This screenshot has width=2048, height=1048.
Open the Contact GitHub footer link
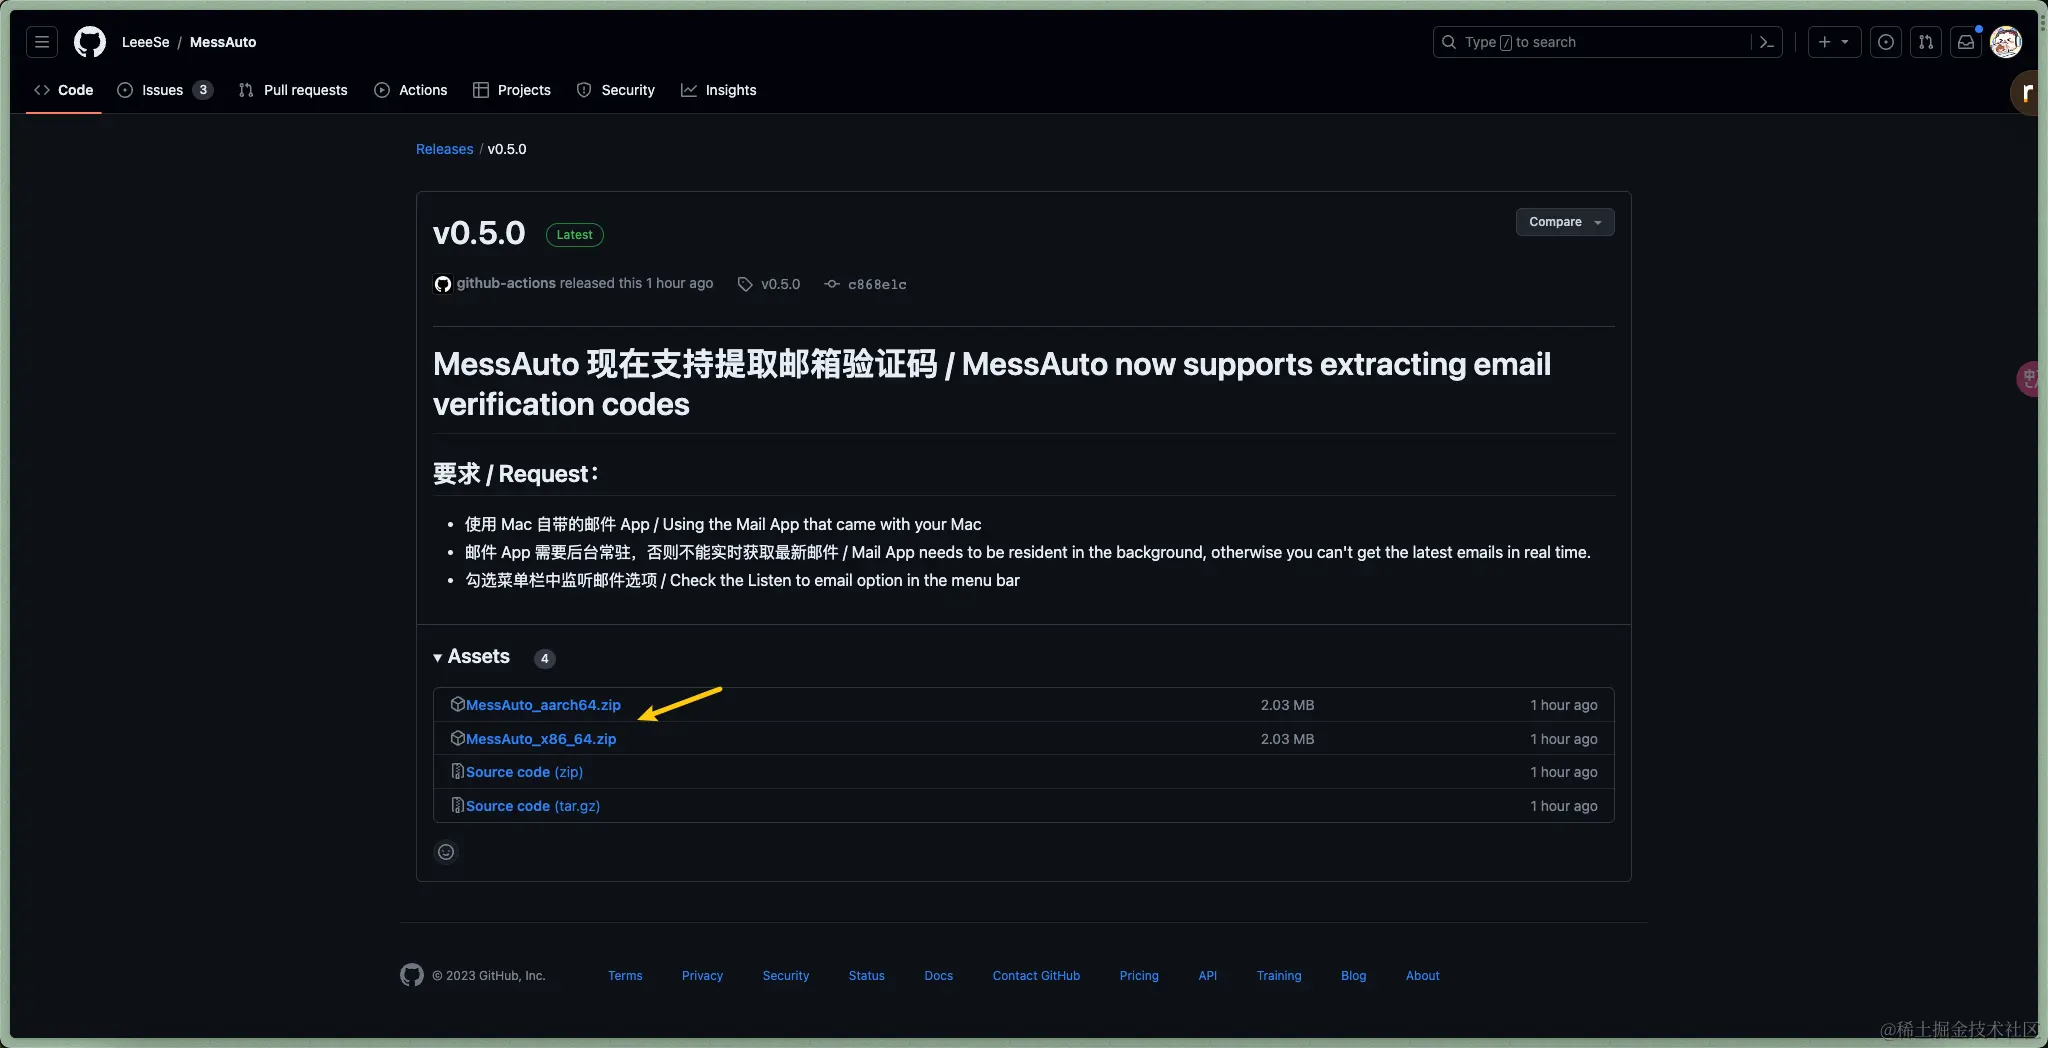pos(1036,976)
